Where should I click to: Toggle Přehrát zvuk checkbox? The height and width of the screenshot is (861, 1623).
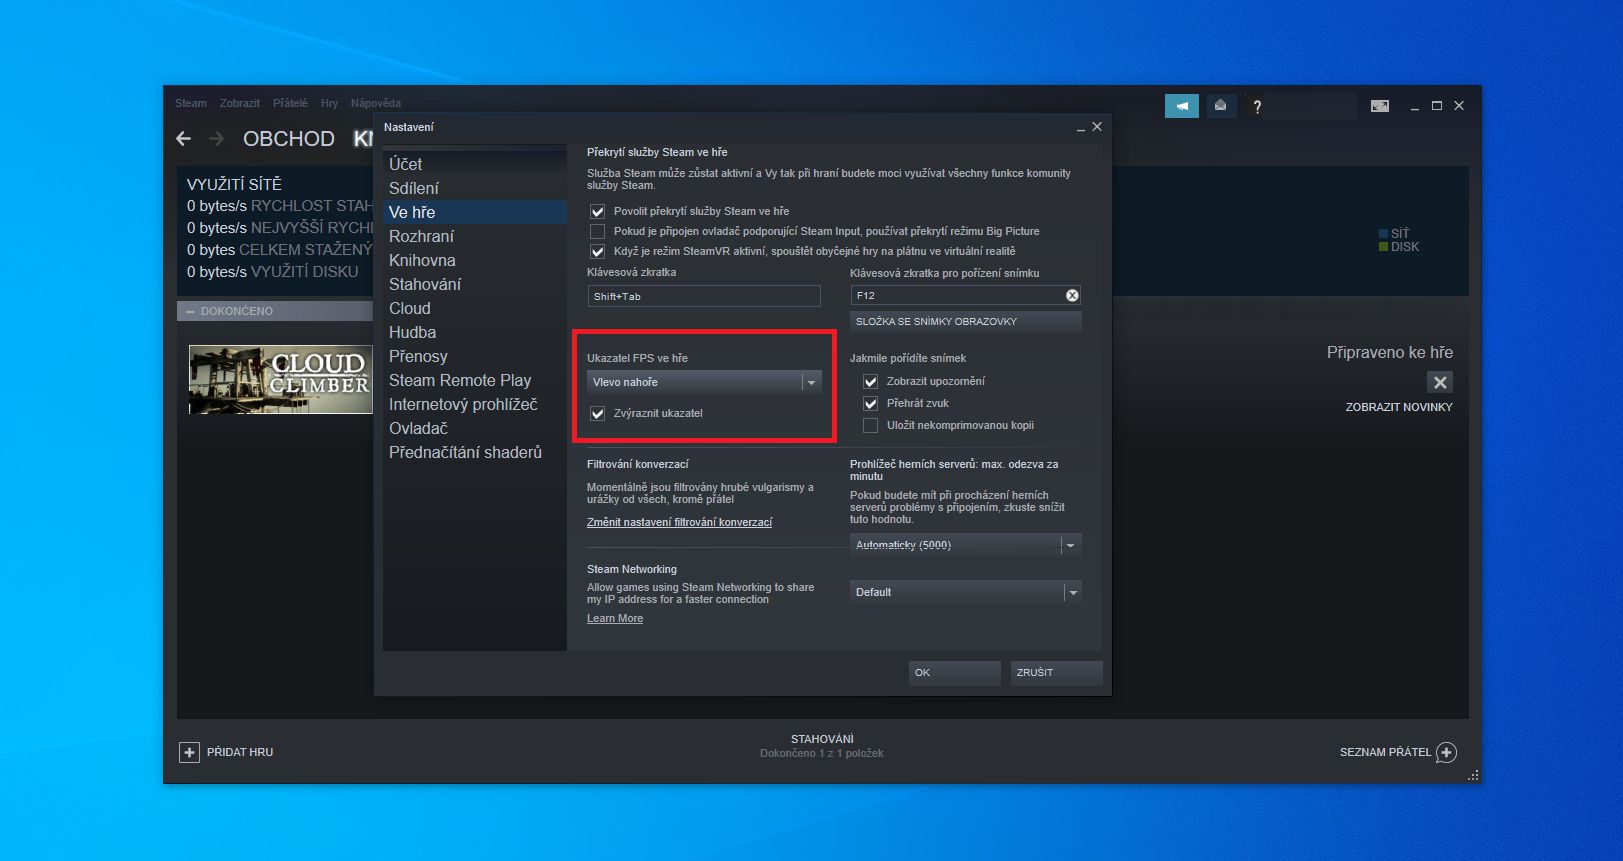point(870,403)
